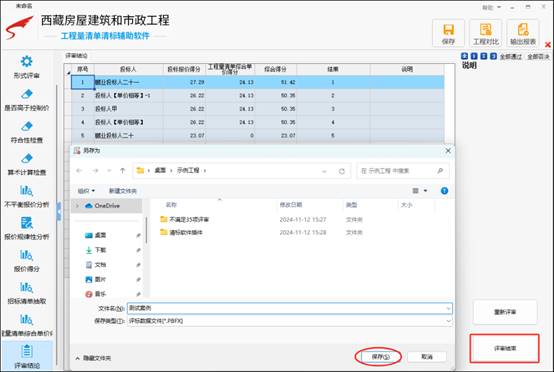554x372 pixels.
Task: Expand the OneDrive tree node
Action: pyautogui.click(x=77, y=206)
